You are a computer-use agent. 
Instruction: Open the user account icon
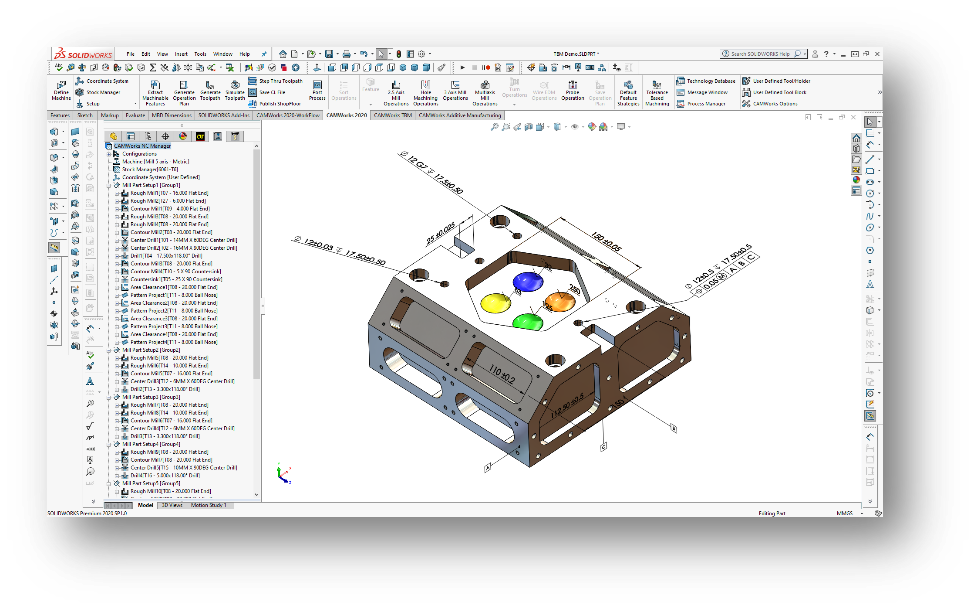coord(815,54)
